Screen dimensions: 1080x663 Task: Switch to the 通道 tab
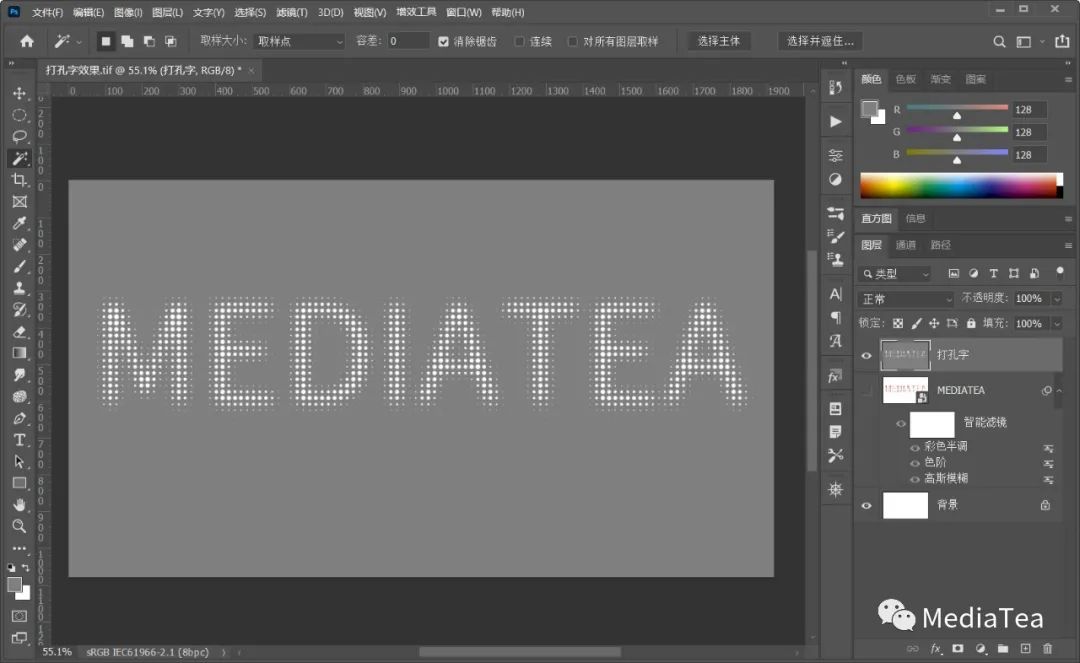click(905, 245)
